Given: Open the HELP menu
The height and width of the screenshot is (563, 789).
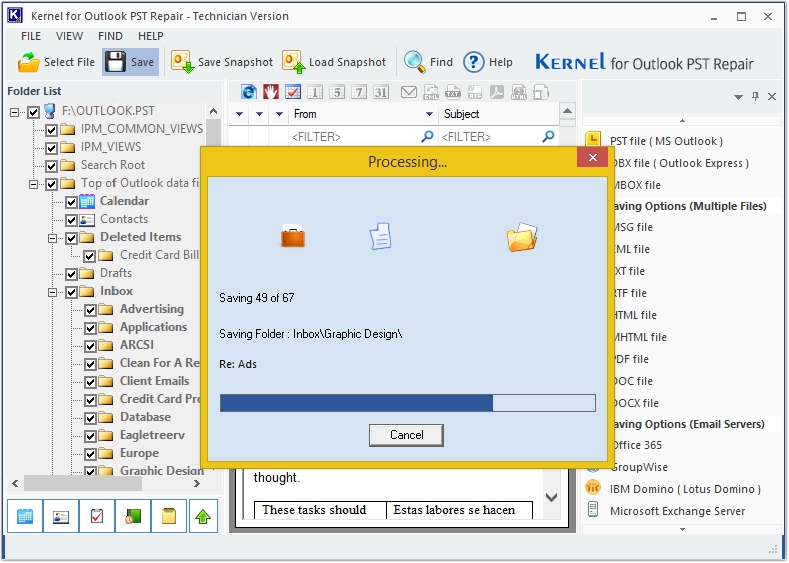Looking at the screenshot, I should pos(150,36).
